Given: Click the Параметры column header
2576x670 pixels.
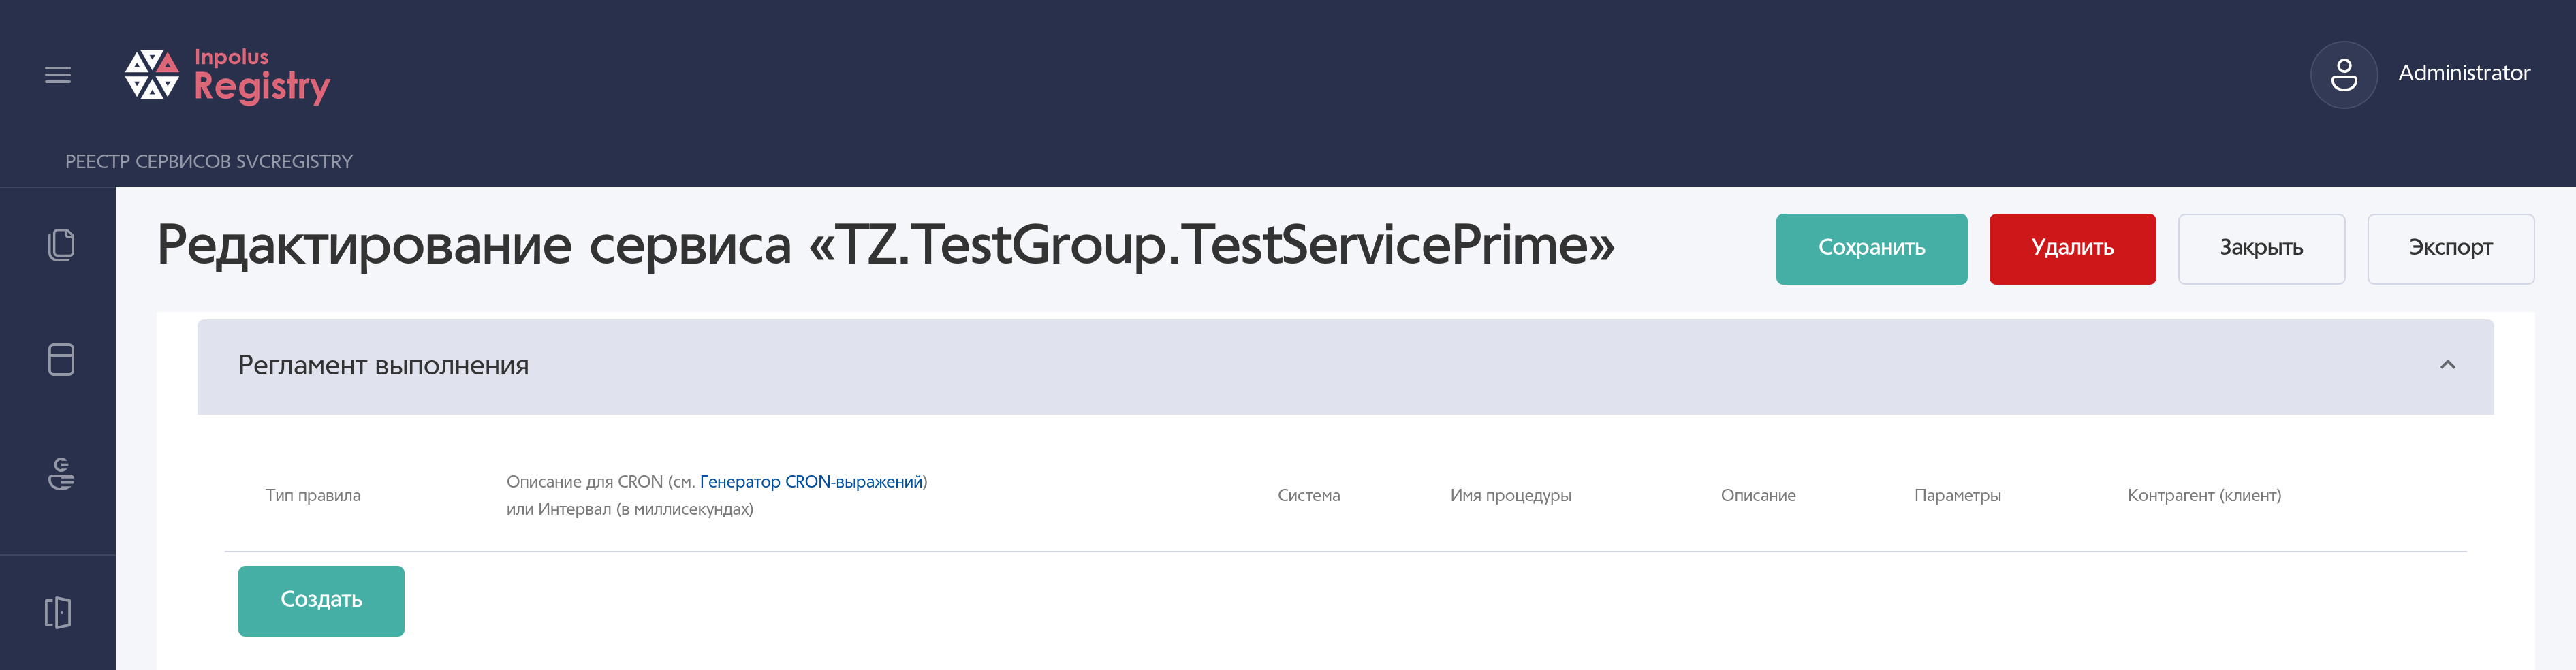Looking at the screenshot, I should click(x=1957, y=495).
